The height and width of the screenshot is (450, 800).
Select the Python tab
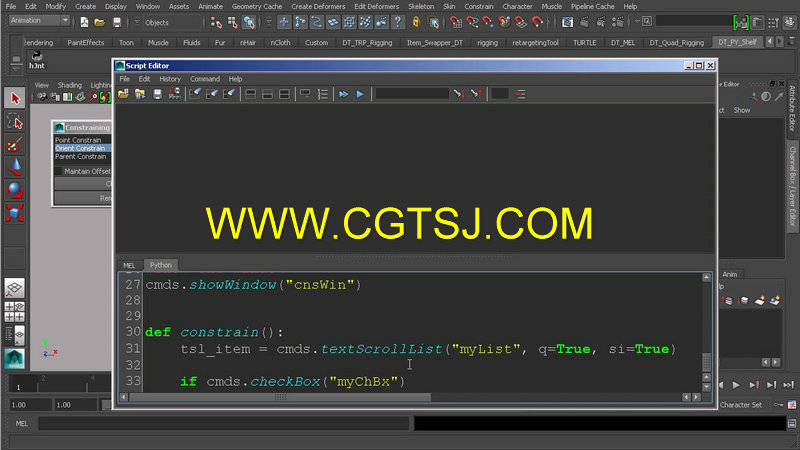tap(161, 265)
